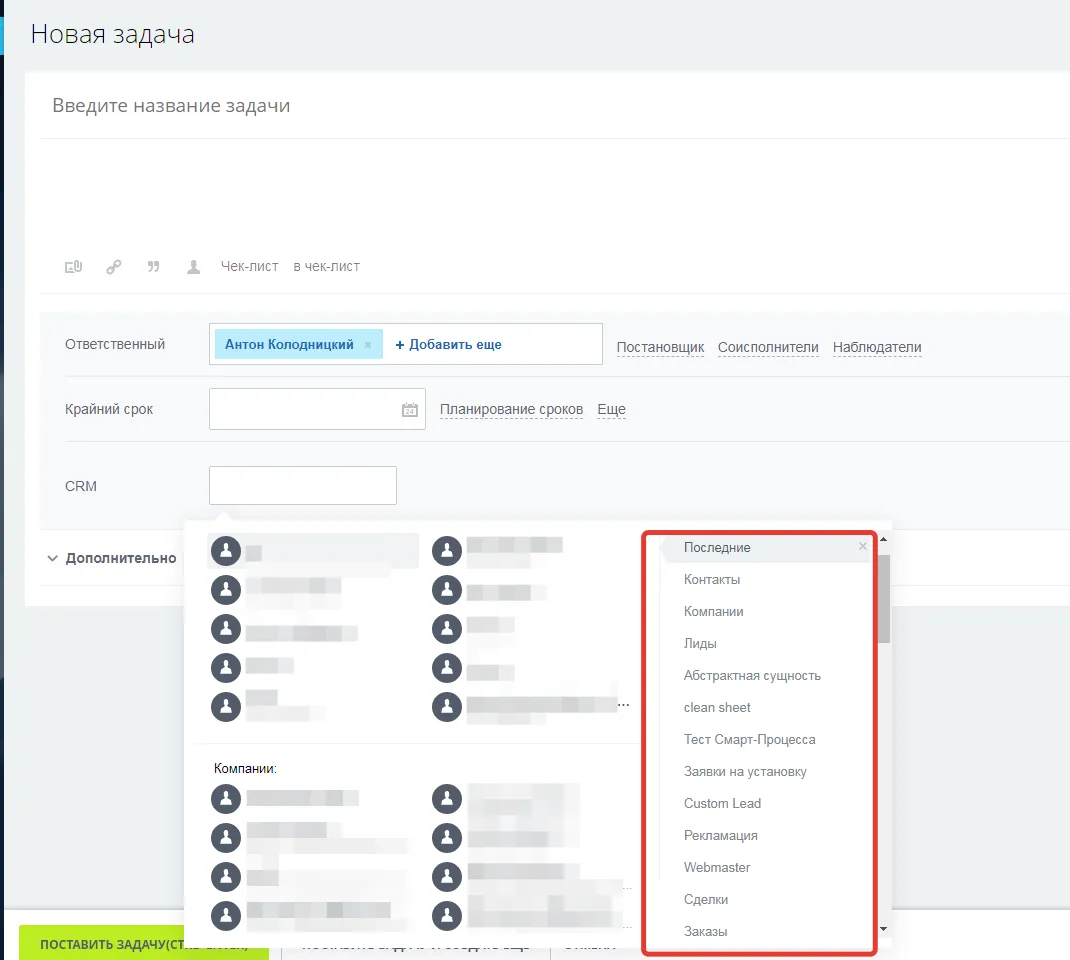
Task: Click the task title input field
Action: (x=400, y=106)
